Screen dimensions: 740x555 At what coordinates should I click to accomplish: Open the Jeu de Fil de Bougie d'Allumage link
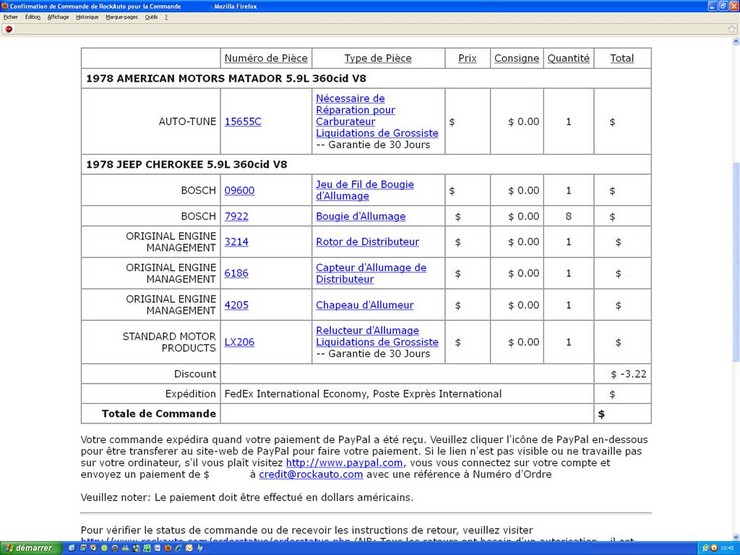coord(365,190)
